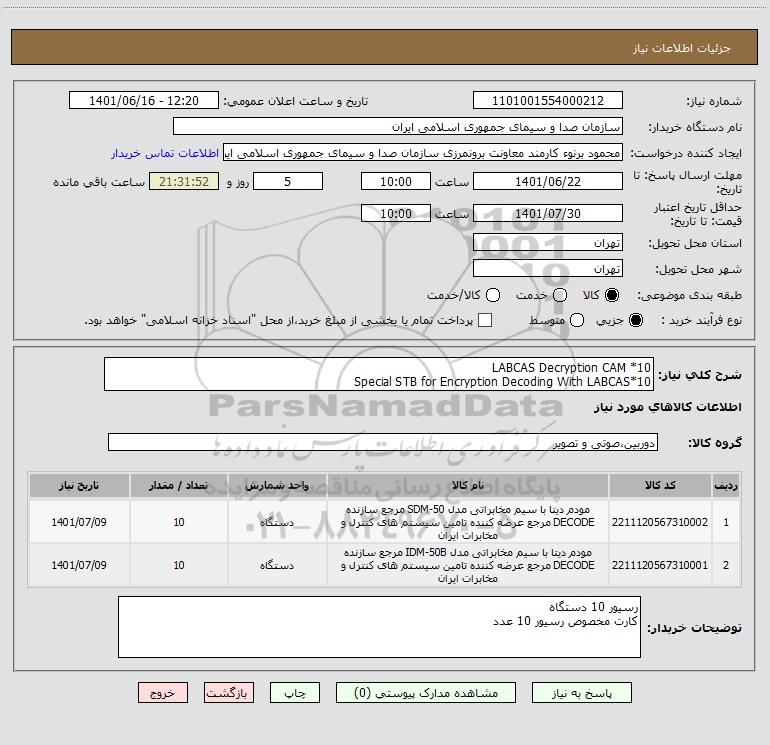This screenshot has width=770, height=745.
Task: Click the تعداد / مقدار column header
Action: click(x=179, y=485)
